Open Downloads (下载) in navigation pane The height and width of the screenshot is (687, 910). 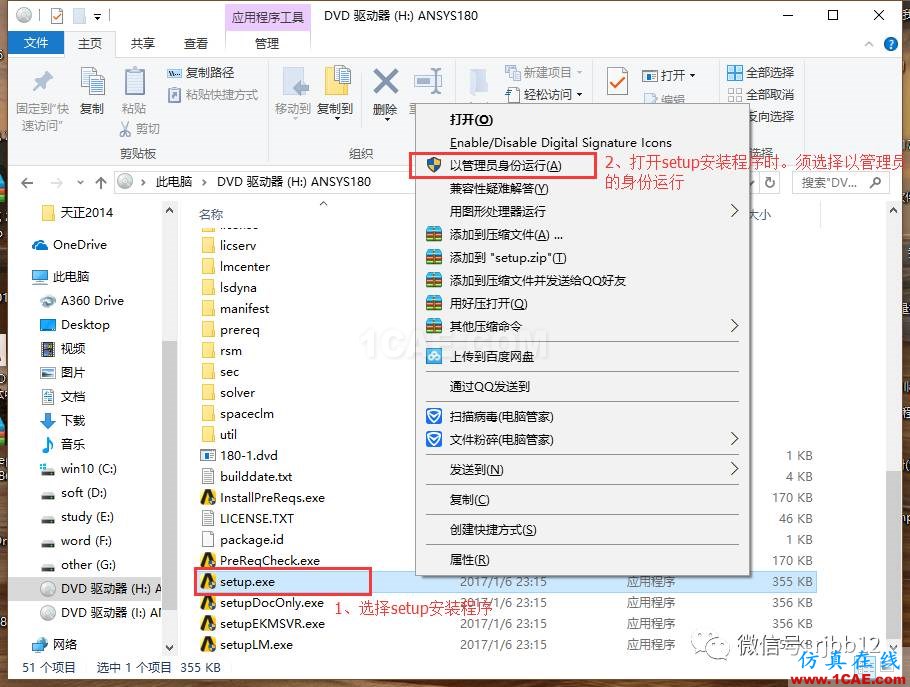63,421
